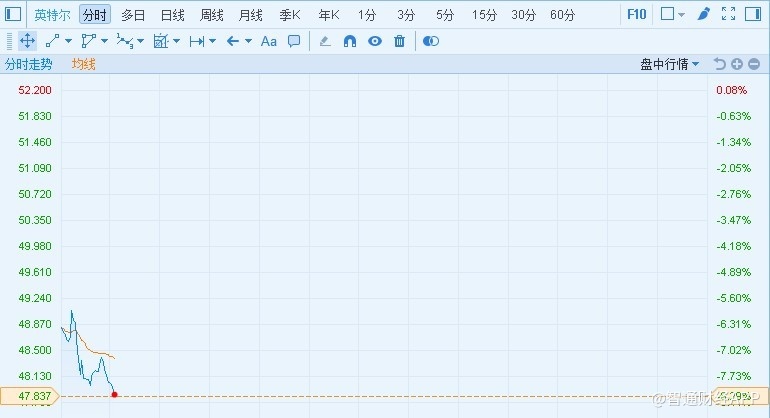Viewport: 770px width, 418px height.
Task: Open the 月线 chart tab
Action: tap(250, 15)
